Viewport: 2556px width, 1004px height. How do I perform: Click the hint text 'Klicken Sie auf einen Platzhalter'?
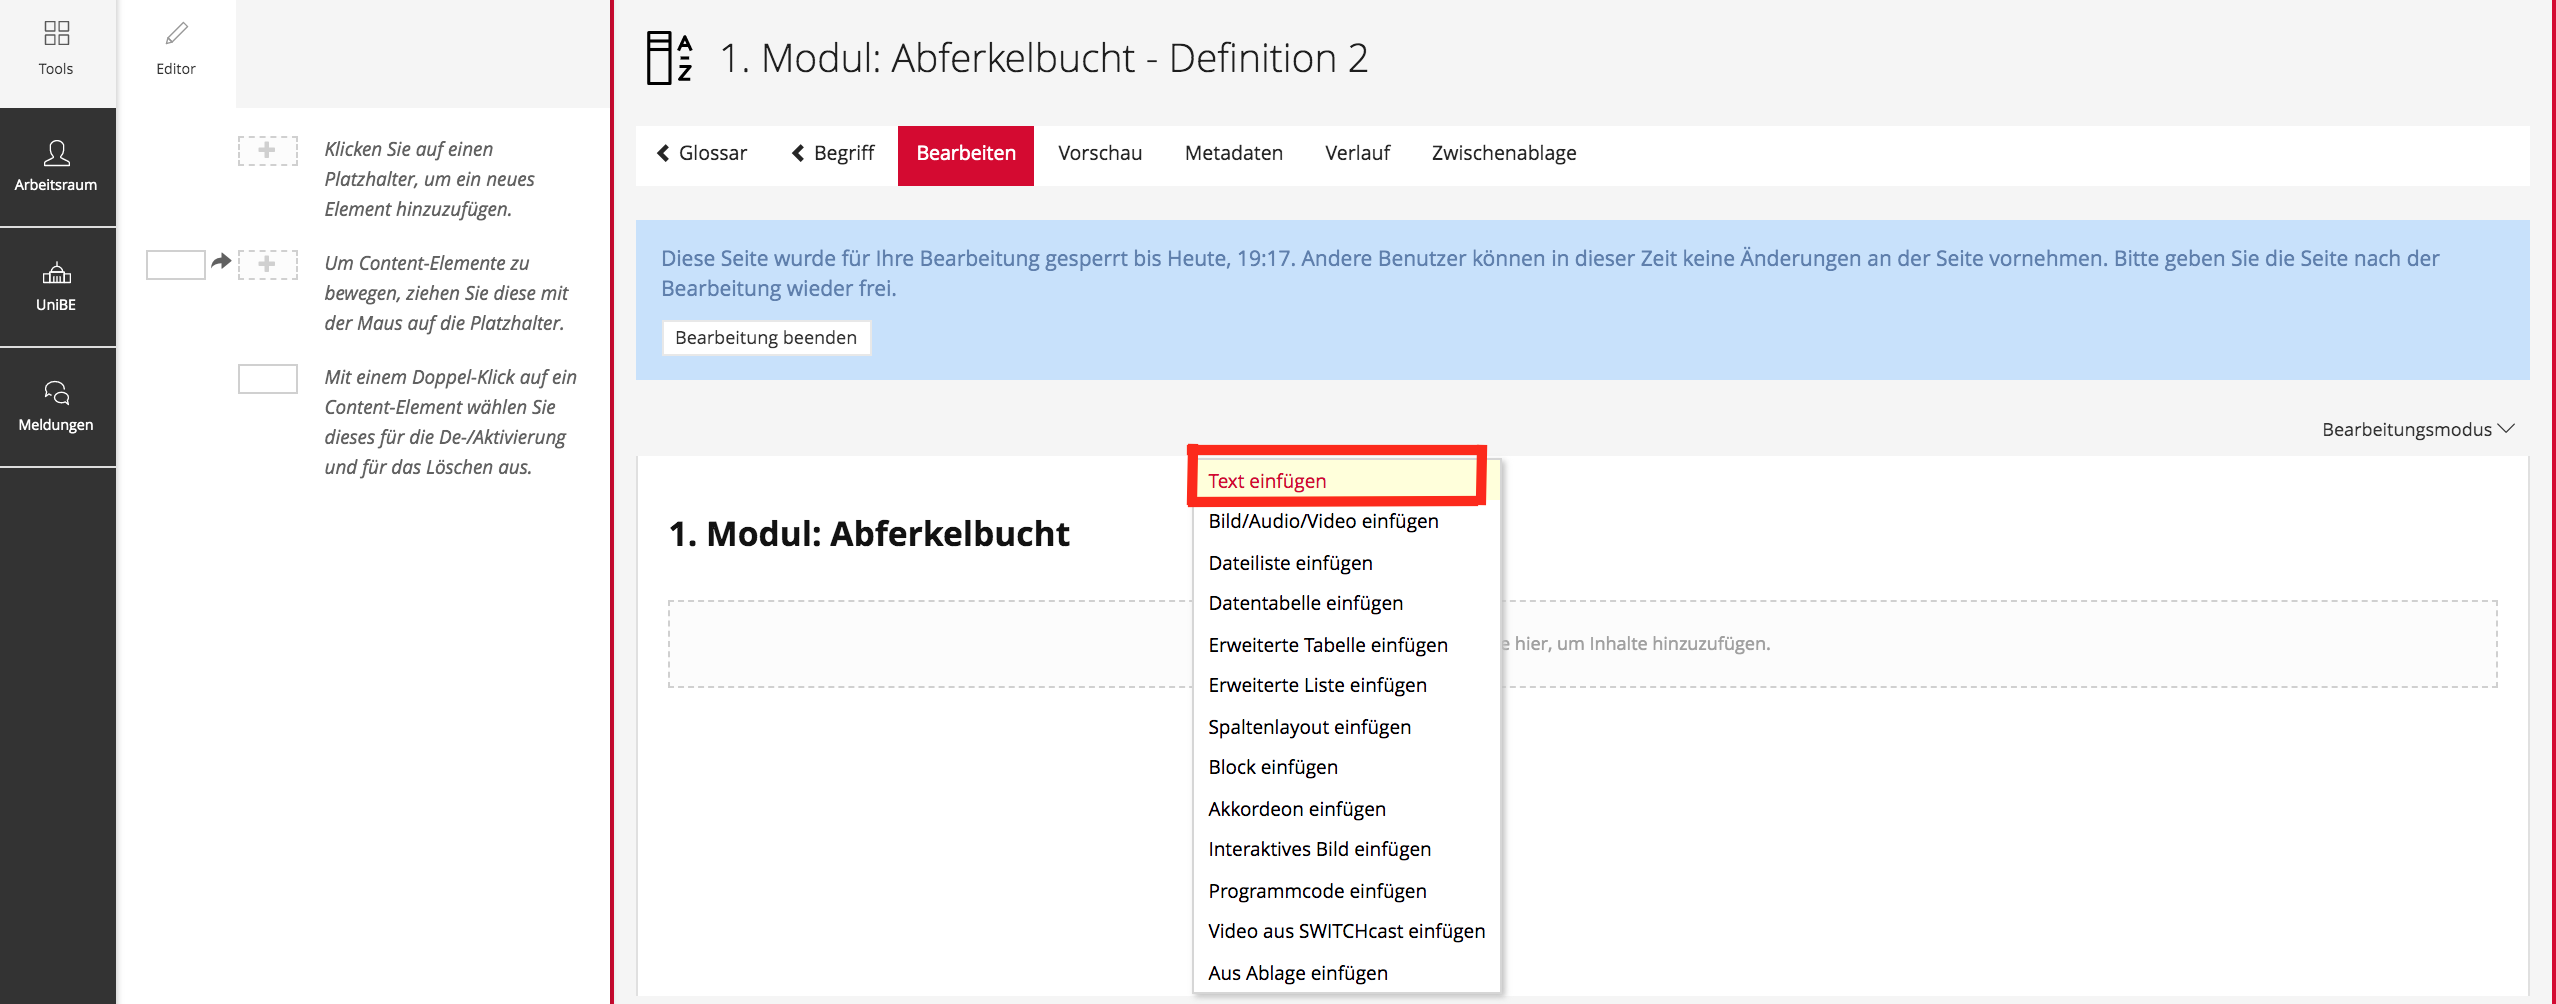pyautogui.click(x=429, y=179)
